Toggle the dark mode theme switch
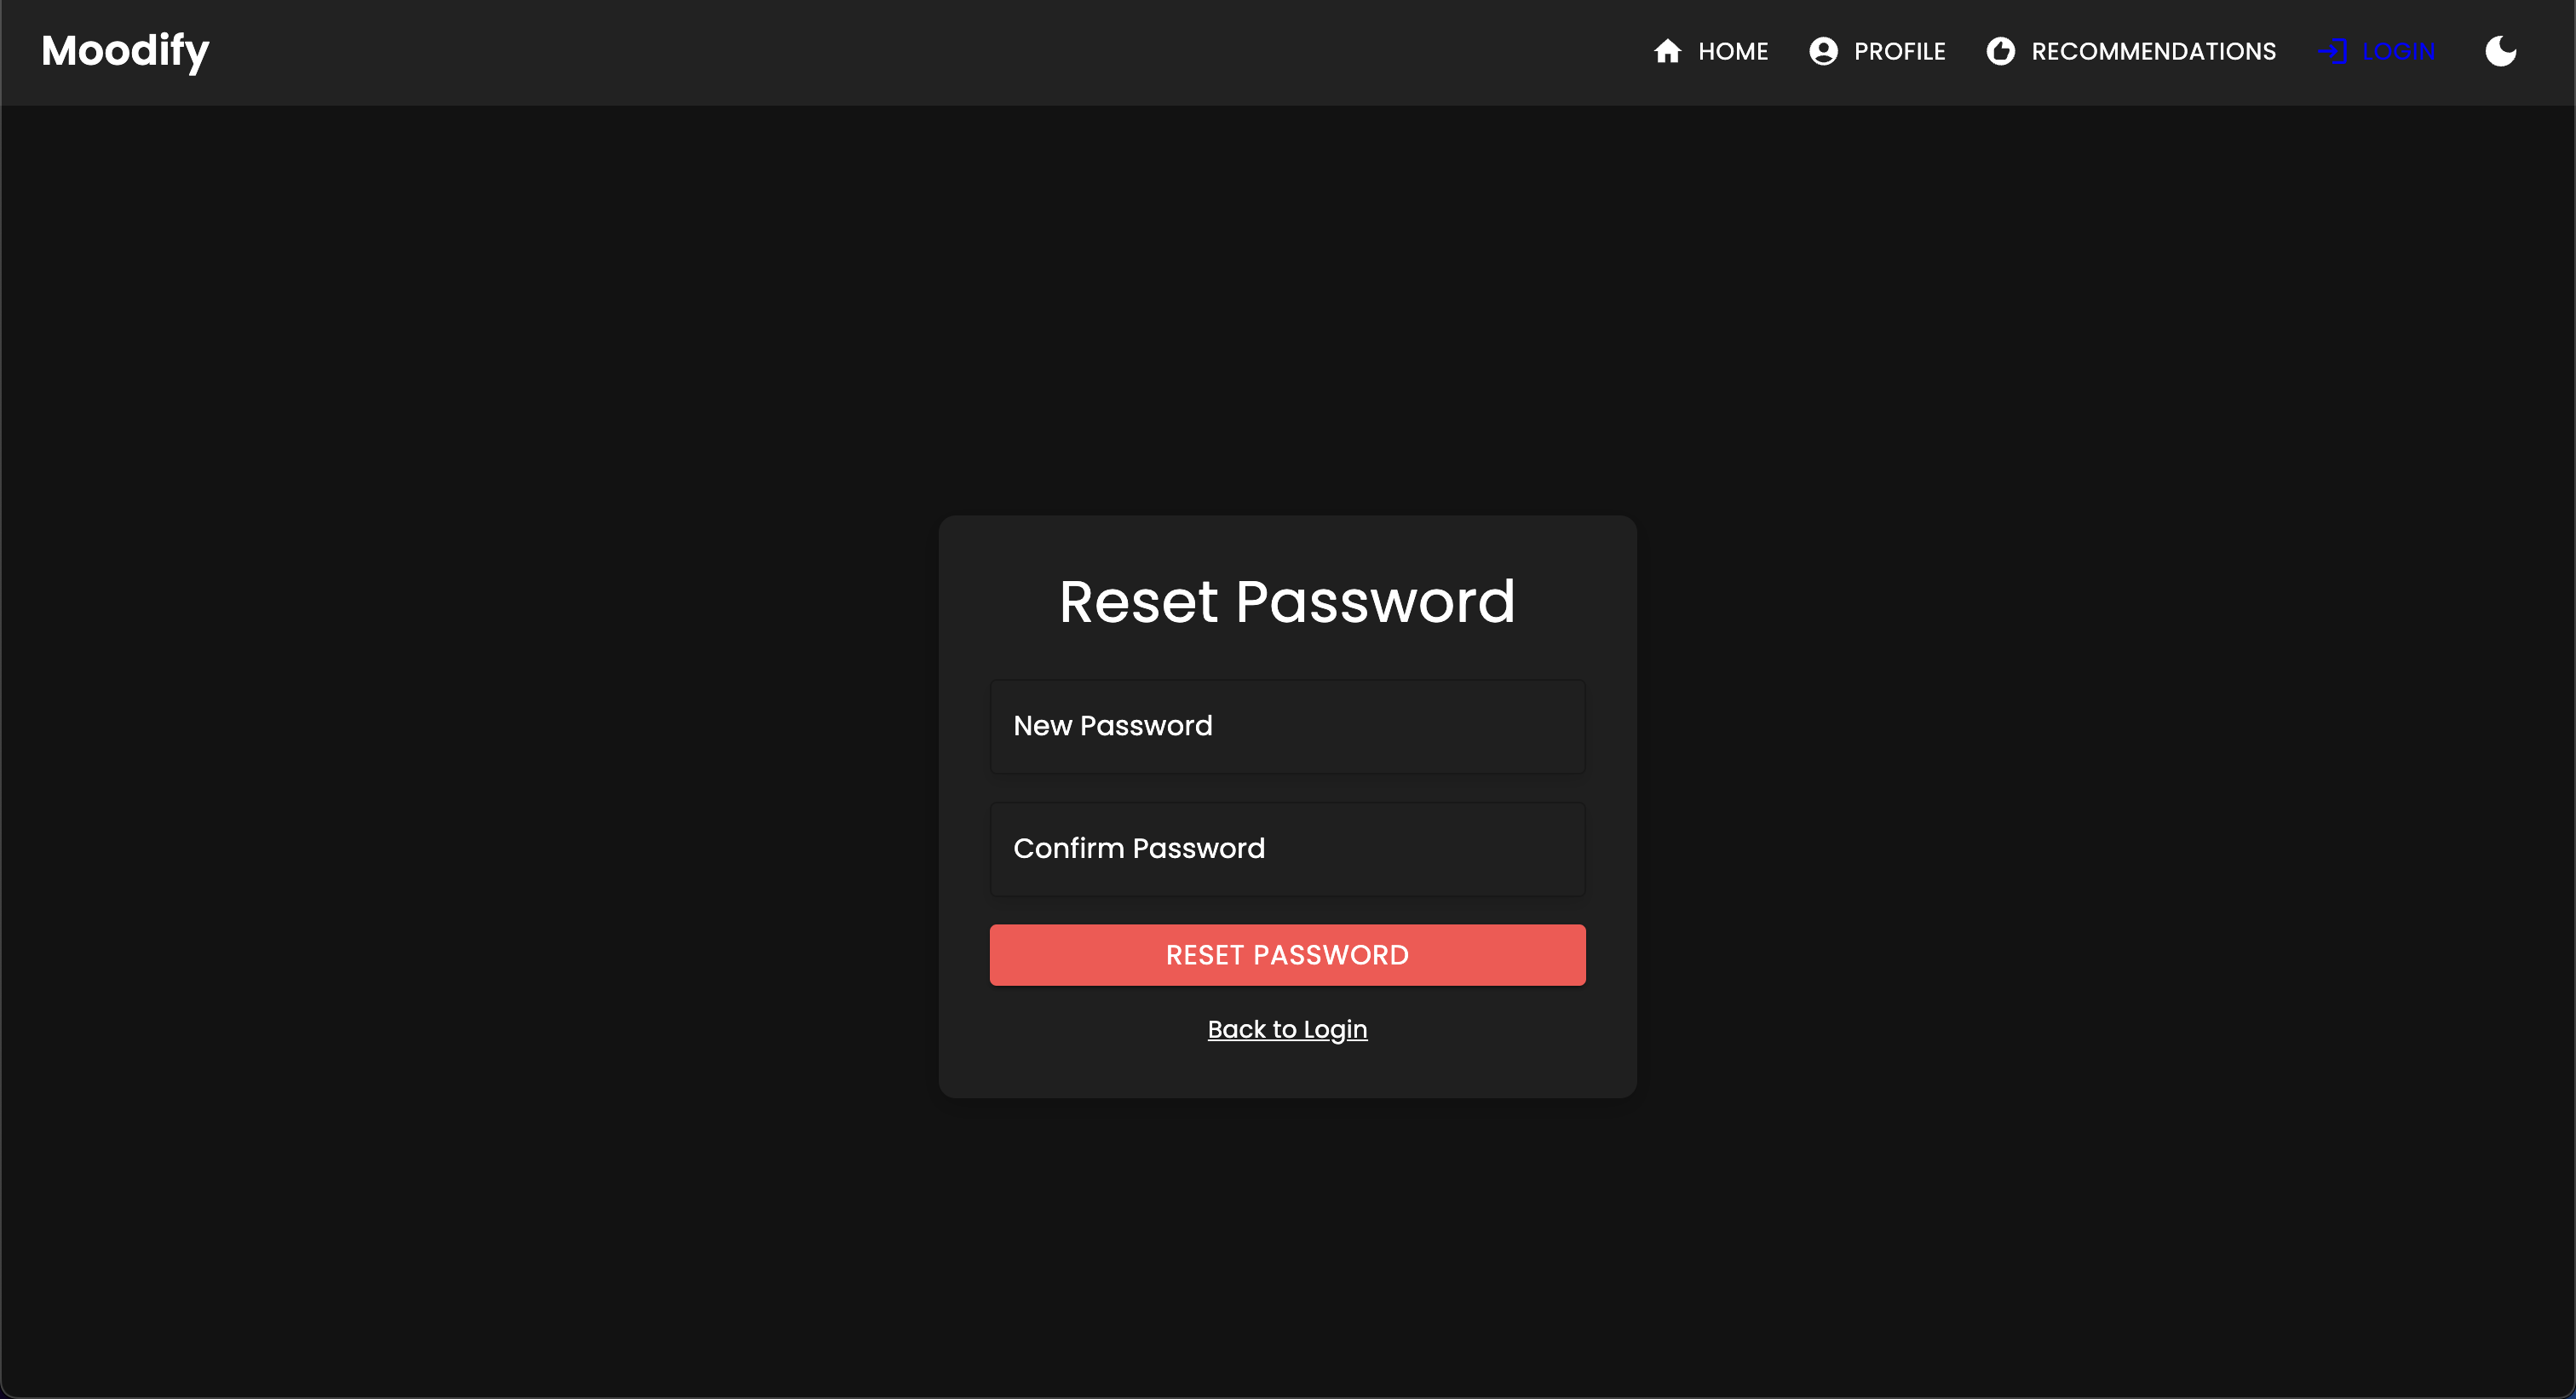This screenshot has height=1399, width=2576. pos(2505,52)
